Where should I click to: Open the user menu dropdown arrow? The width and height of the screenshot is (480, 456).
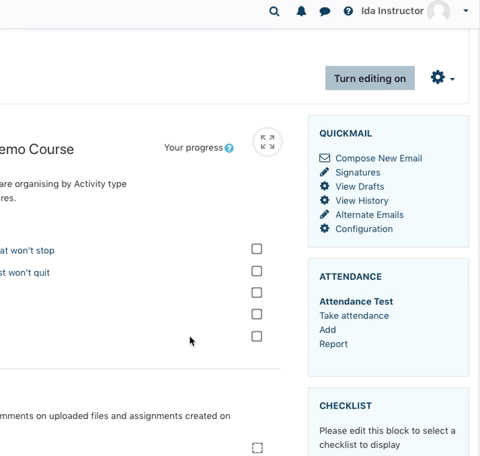[x=466, y=11]
